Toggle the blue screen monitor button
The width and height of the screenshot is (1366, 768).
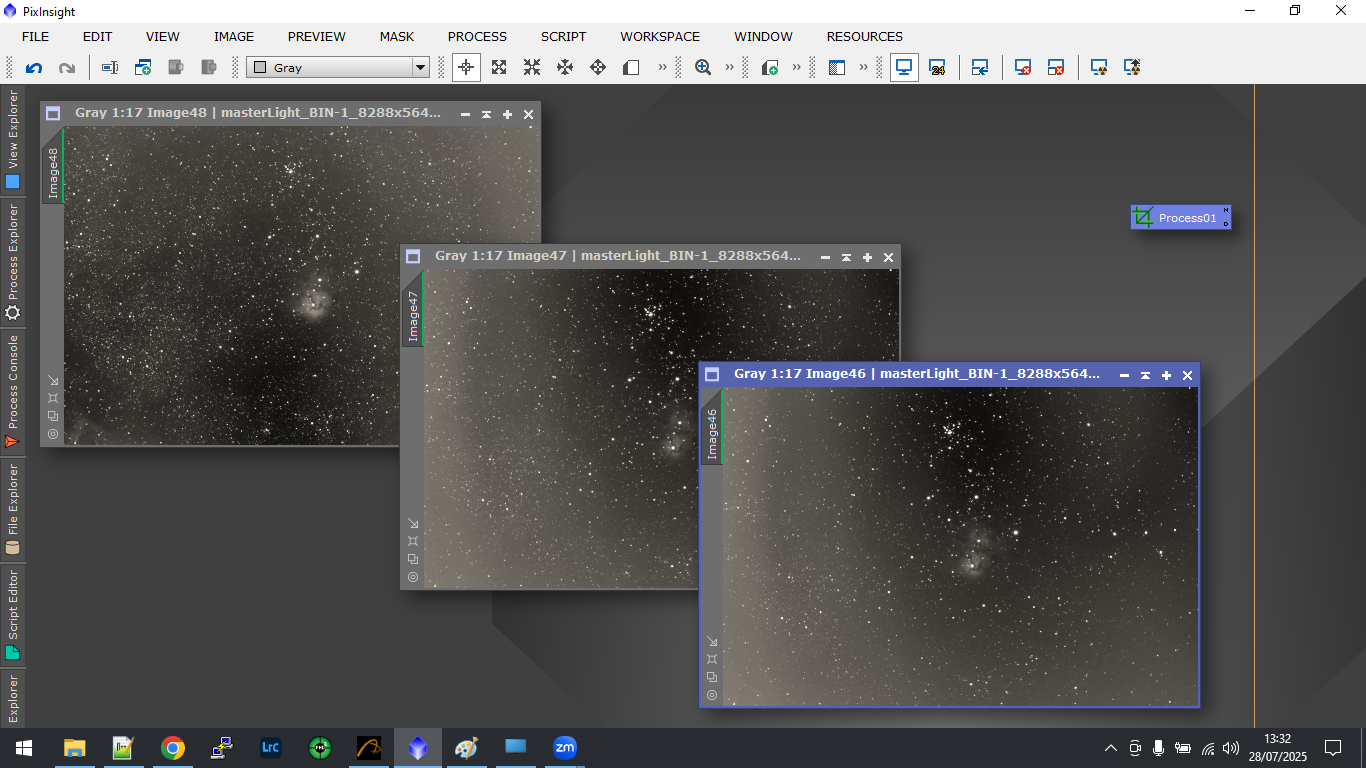click(x=904, y=67)
